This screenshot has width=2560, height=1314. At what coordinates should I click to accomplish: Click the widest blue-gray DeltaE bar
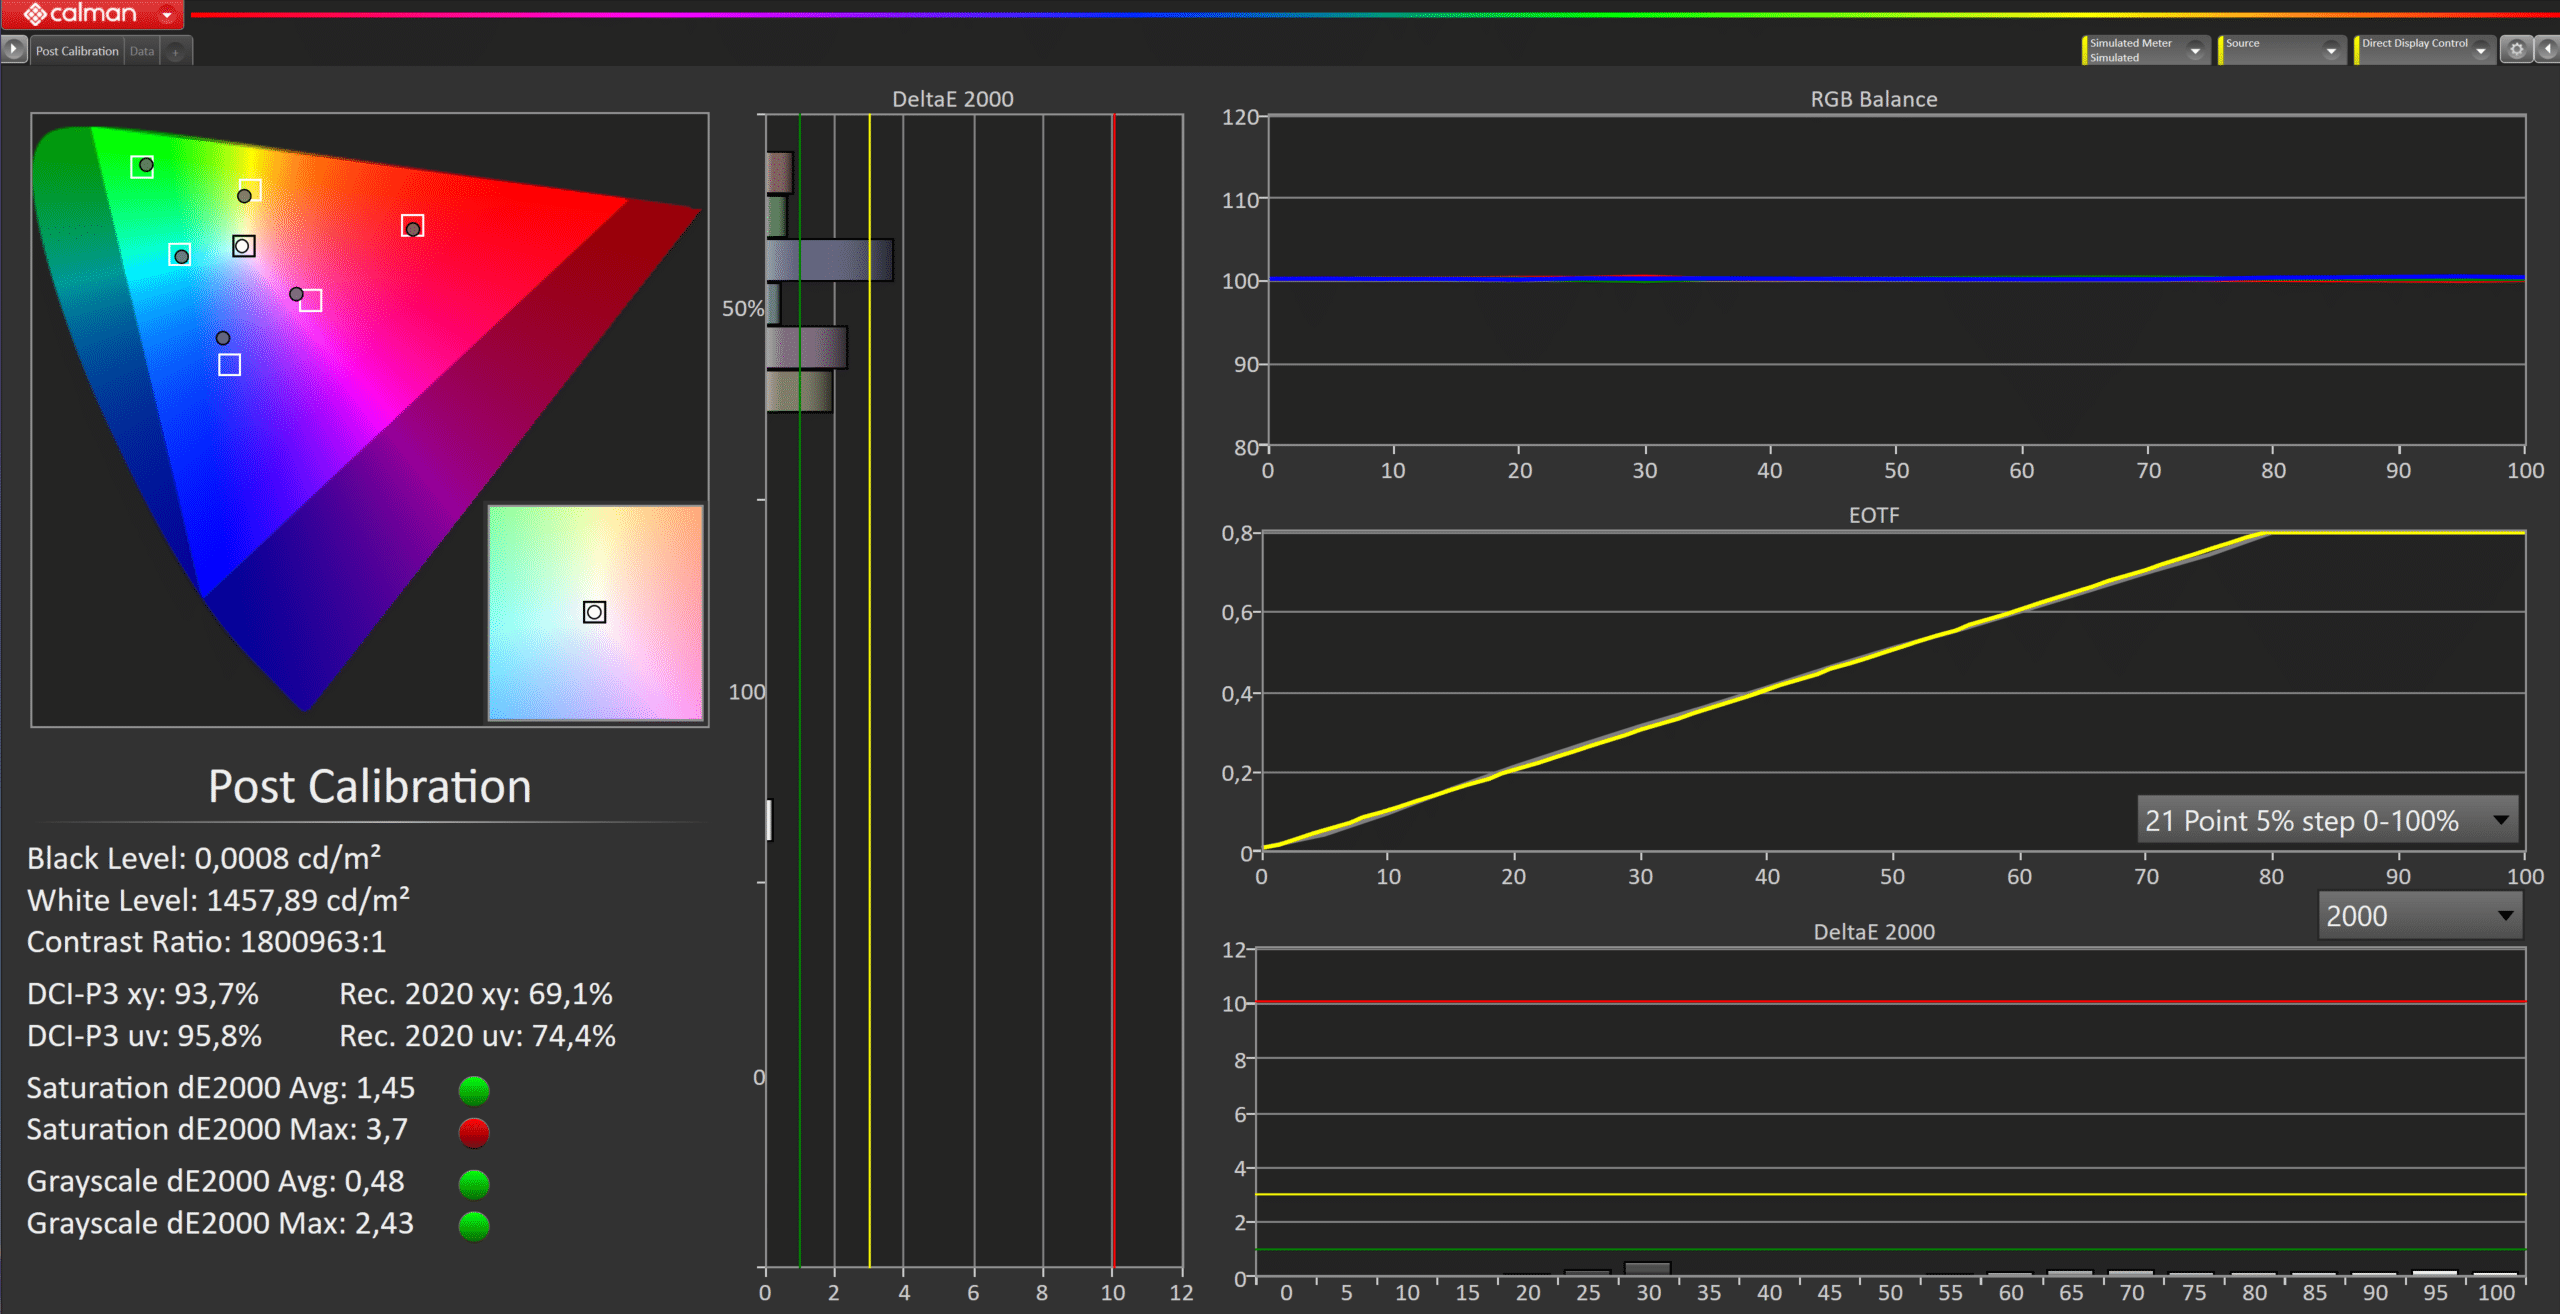pos(829,260)
